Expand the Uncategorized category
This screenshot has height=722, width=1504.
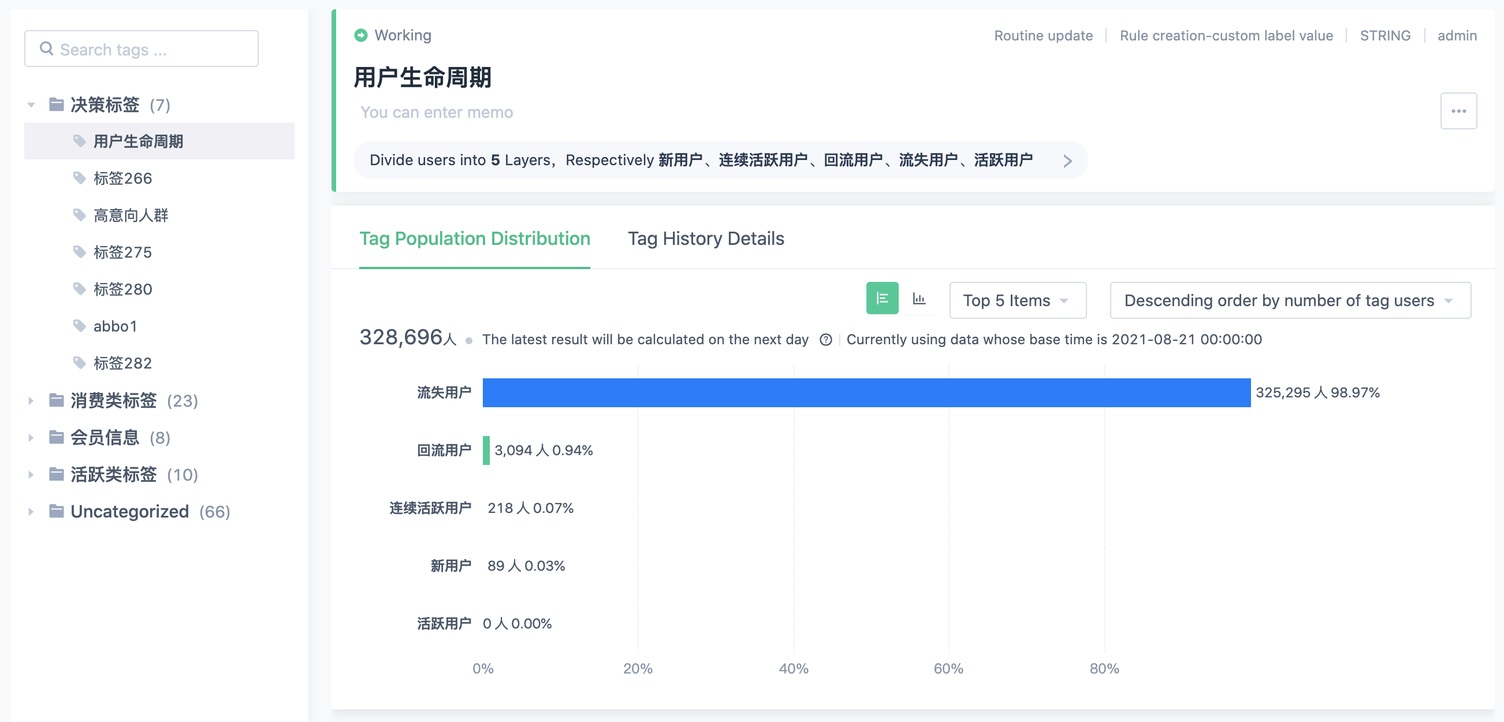tap(30, 511)
